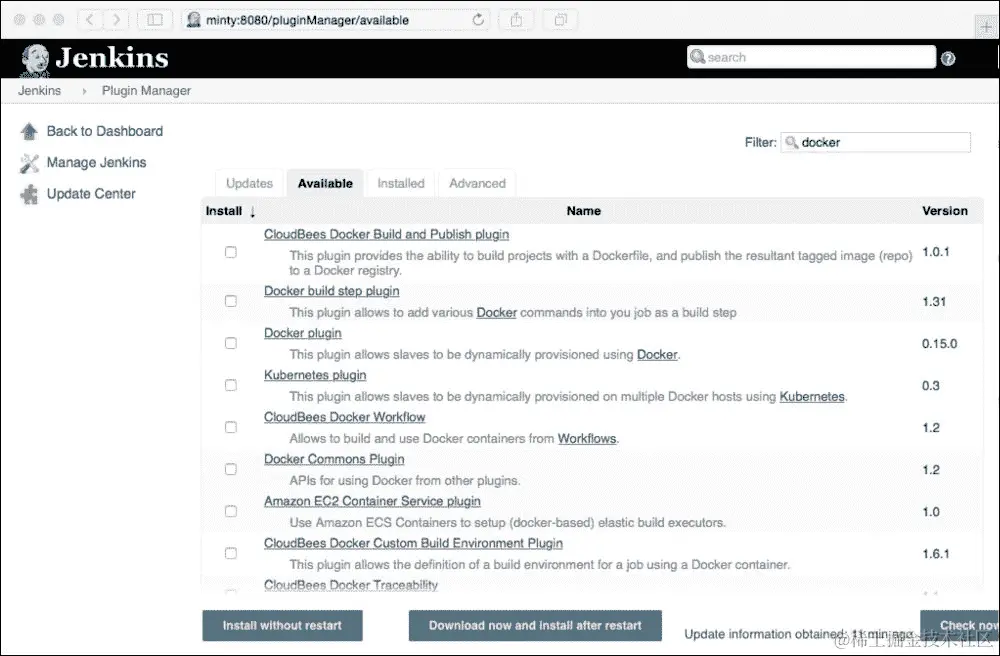Check CloudBees Docker Build and Publish checkbox

[x=231, y=252]
